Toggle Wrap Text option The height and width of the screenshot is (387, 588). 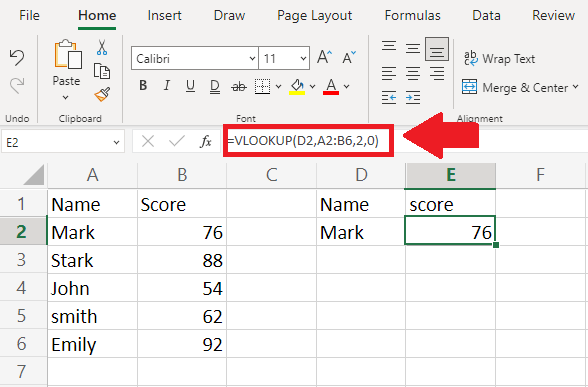(x=499, y=58)
